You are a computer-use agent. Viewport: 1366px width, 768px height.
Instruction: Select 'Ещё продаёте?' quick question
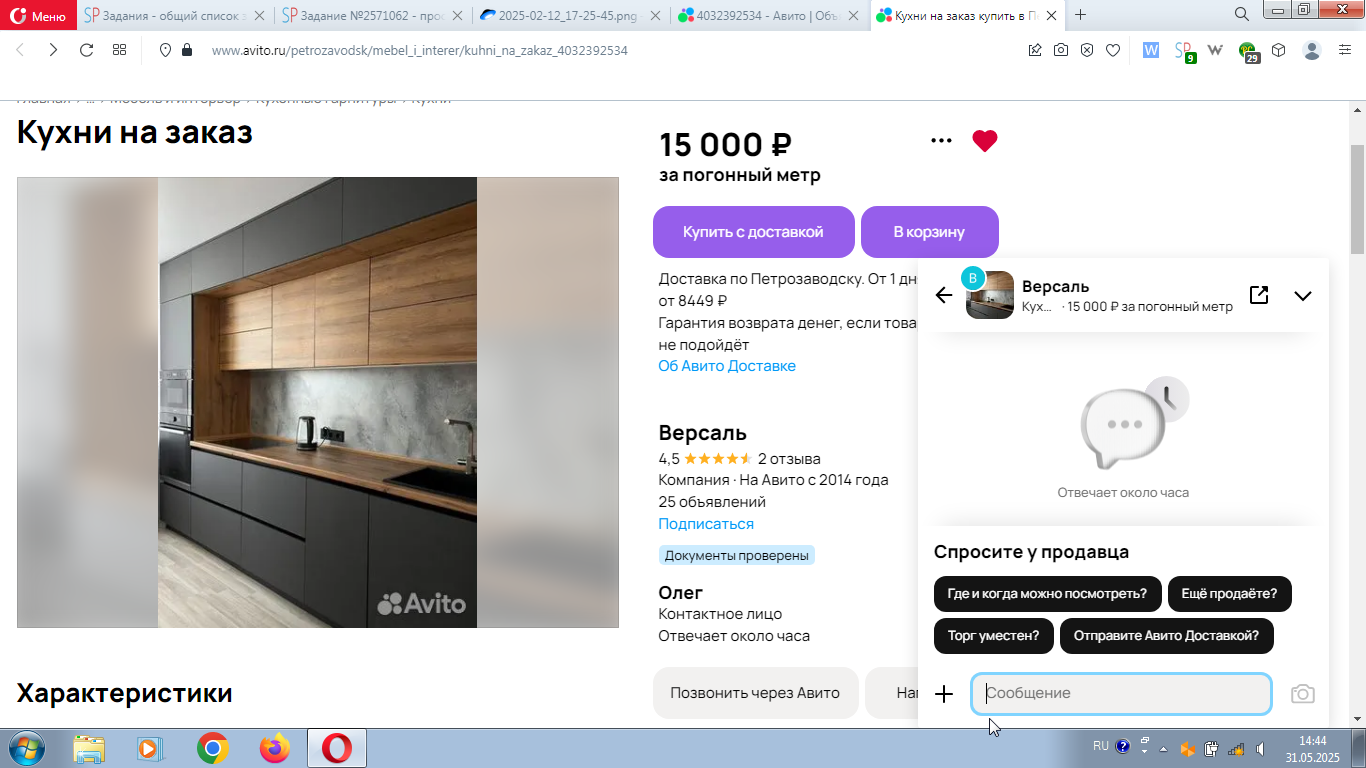coord(1229,594)
